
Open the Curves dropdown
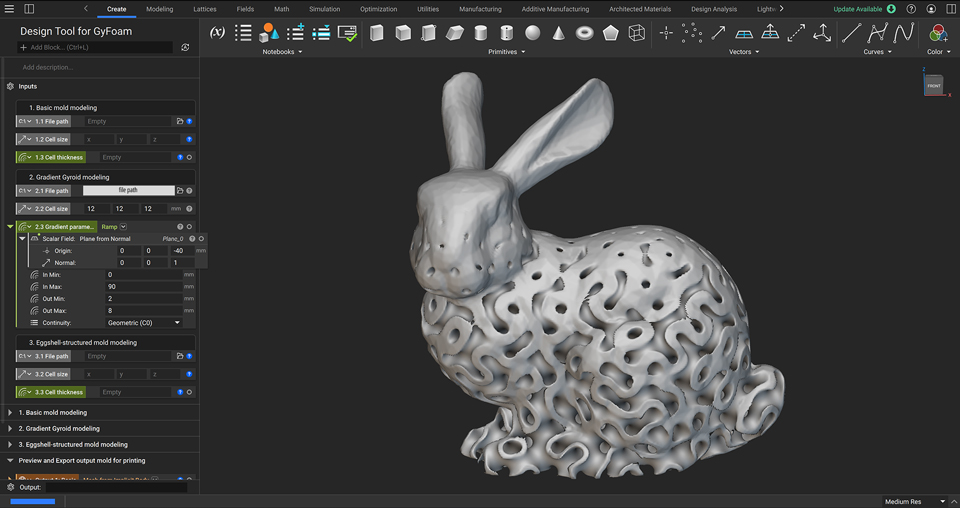877,52
